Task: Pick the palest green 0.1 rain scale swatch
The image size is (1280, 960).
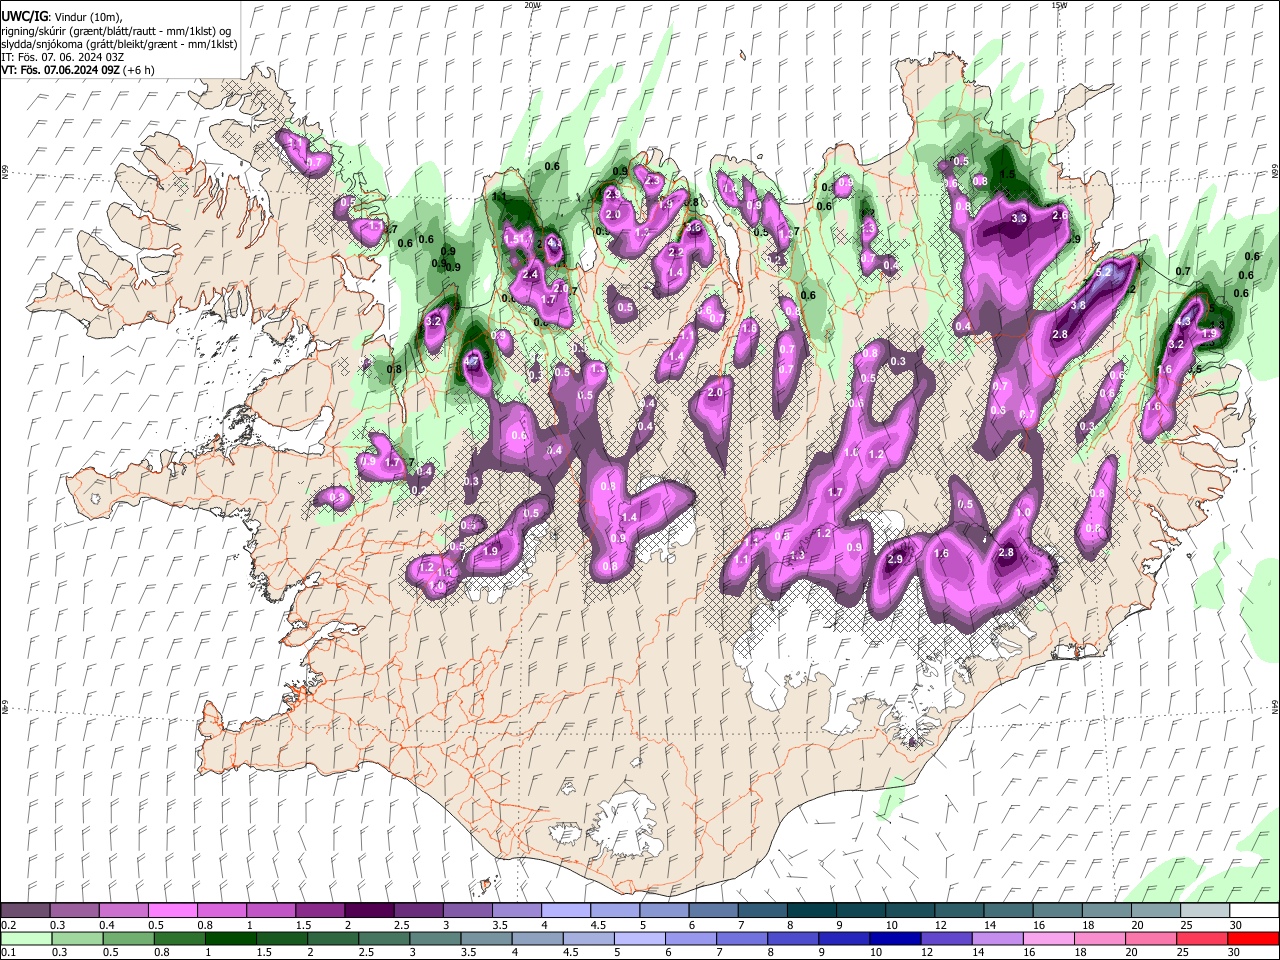Action: pyautogui.click(x=25, y=938)
